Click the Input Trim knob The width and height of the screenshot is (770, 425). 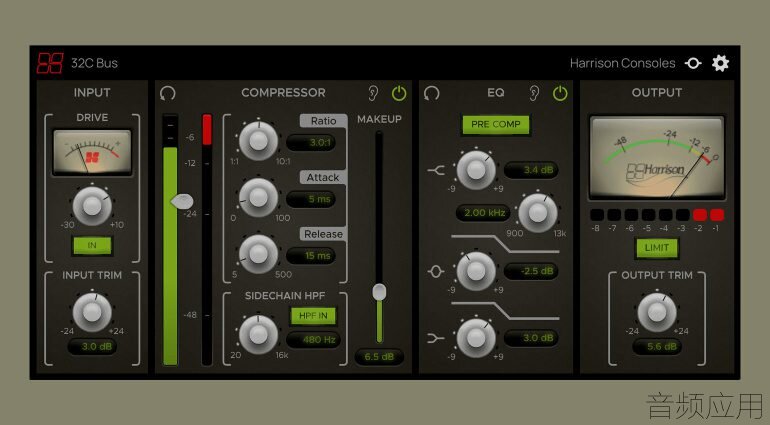92,312
